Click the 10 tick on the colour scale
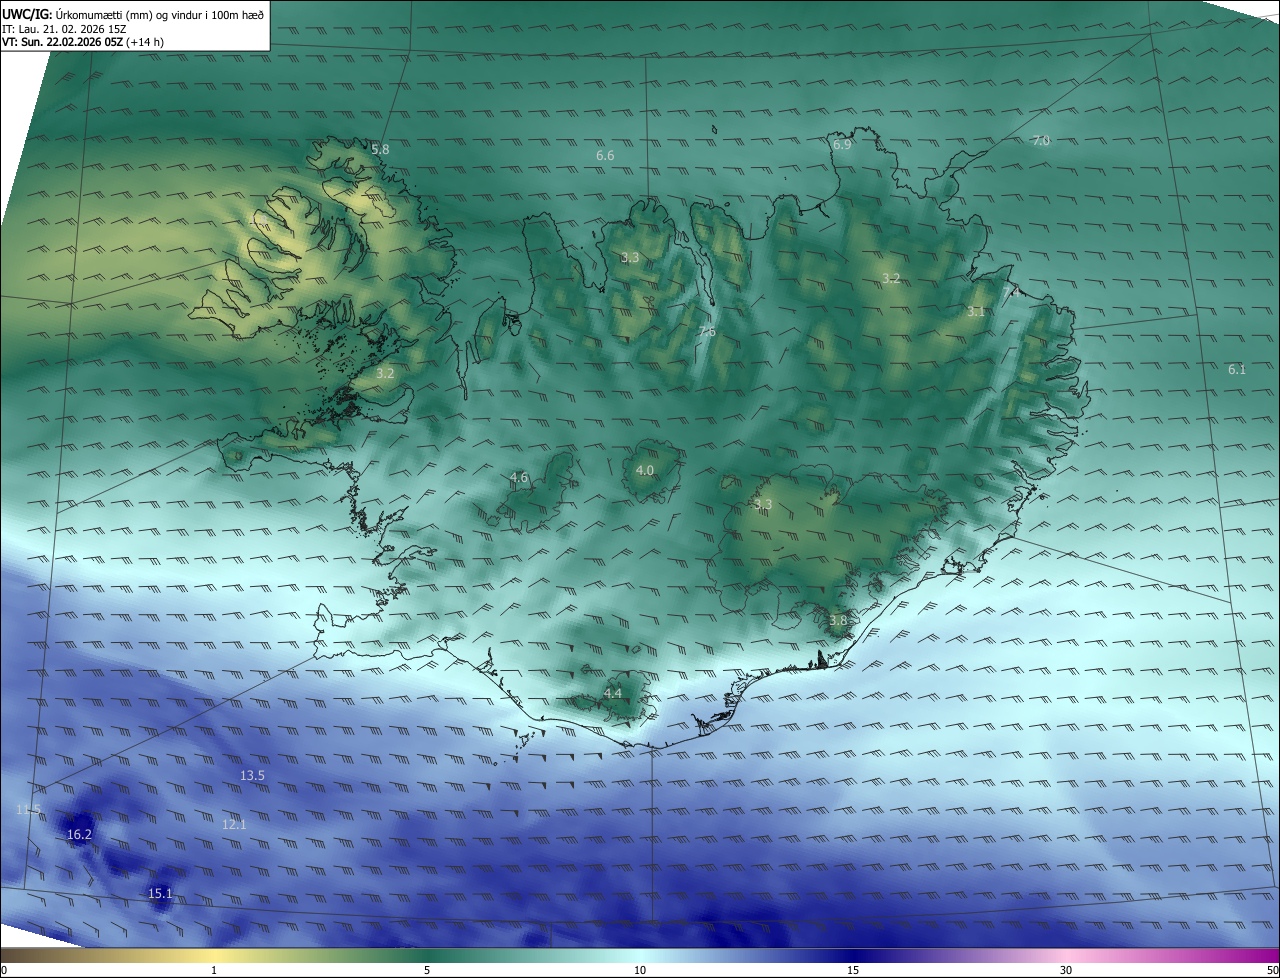This screenshot has width=1280, height=978. [640, 970]
